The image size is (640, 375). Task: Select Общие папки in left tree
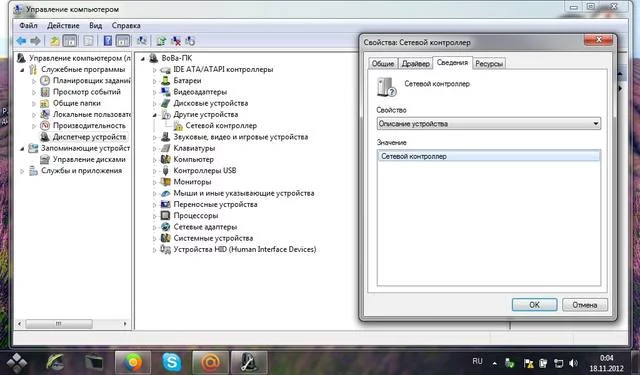77,103
